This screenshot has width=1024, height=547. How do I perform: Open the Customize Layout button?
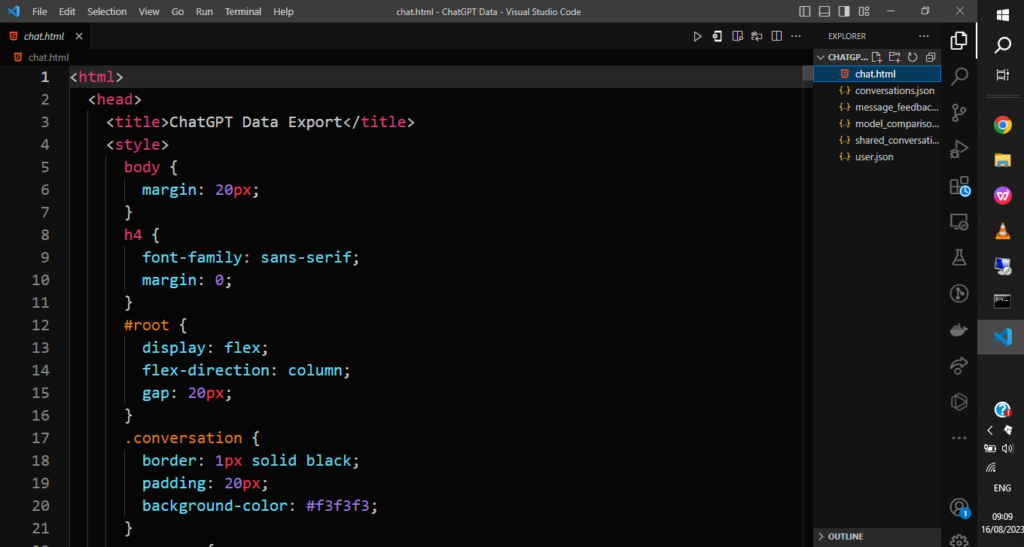(x=864, y=12)
